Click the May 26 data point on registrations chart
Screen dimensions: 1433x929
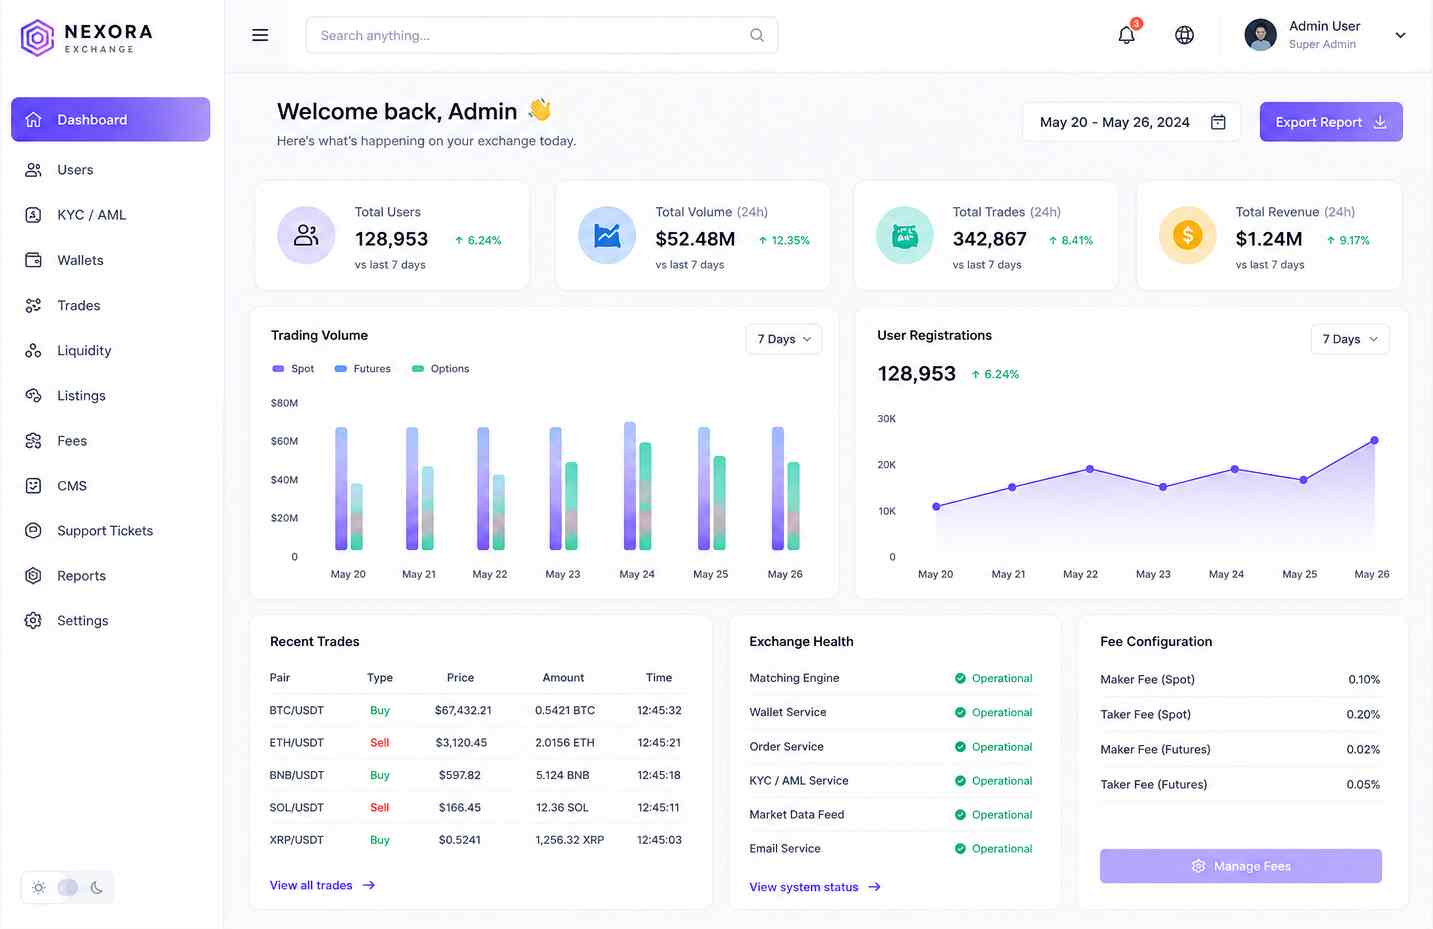(1374, 440)
